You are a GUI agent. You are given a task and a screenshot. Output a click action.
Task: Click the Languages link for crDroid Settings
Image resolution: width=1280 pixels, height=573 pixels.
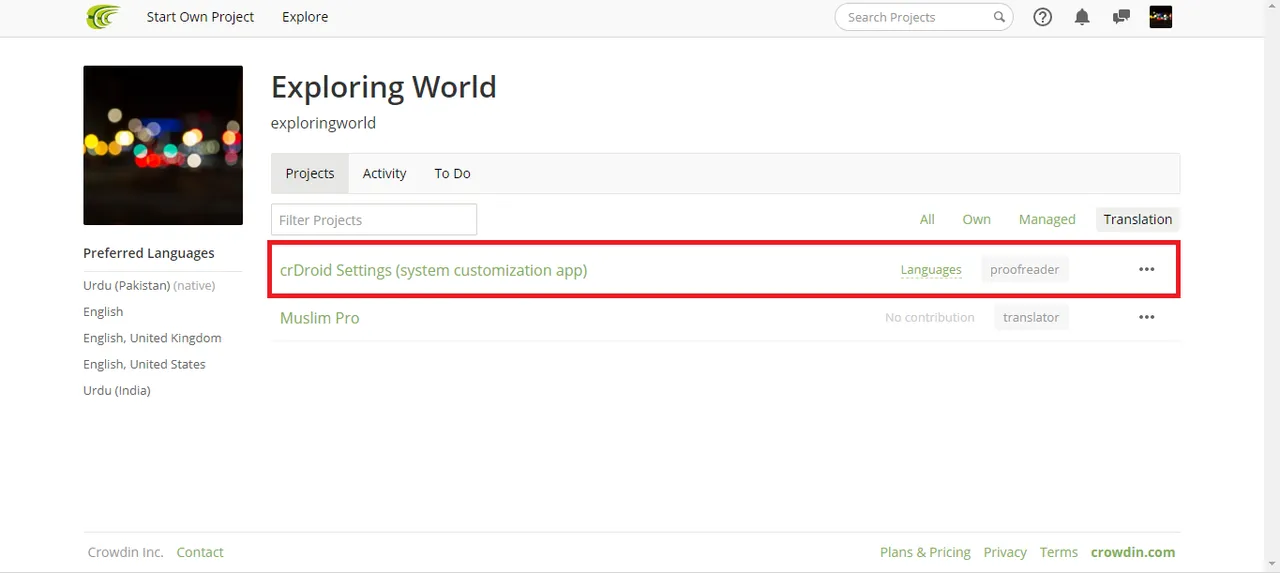pos(931,270)
